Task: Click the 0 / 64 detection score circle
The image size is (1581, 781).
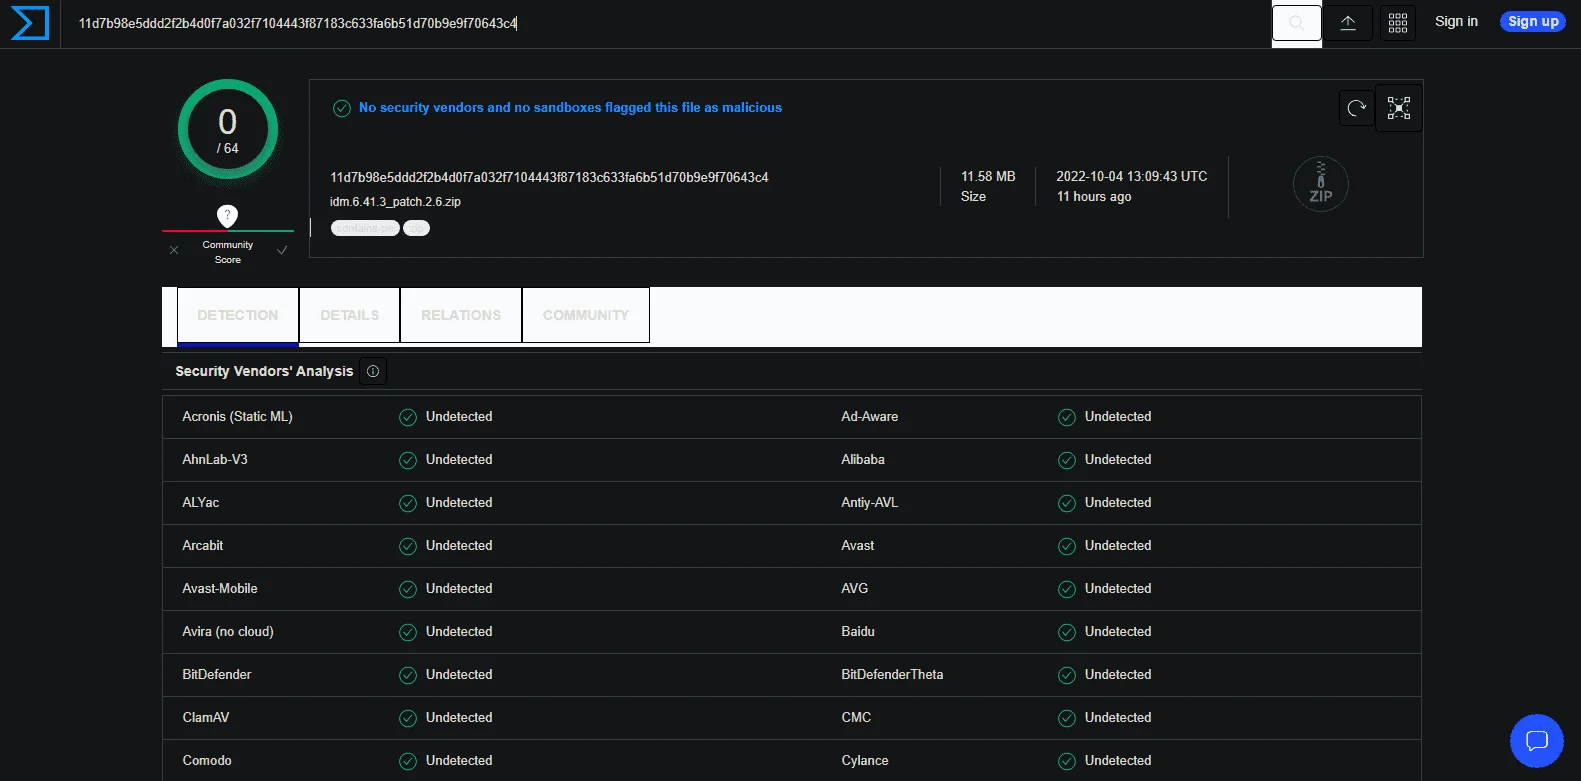Action: click(x=228, y=129)
